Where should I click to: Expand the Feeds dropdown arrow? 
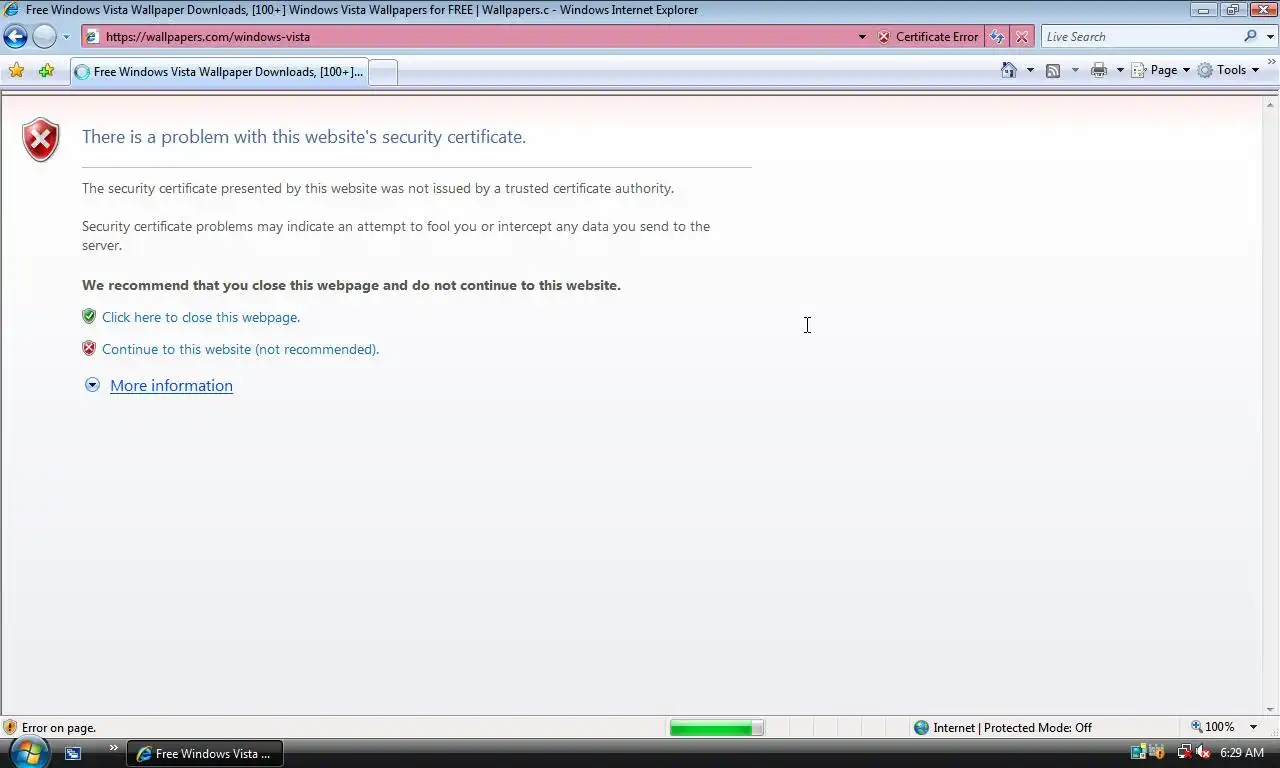coord(1075,70)
